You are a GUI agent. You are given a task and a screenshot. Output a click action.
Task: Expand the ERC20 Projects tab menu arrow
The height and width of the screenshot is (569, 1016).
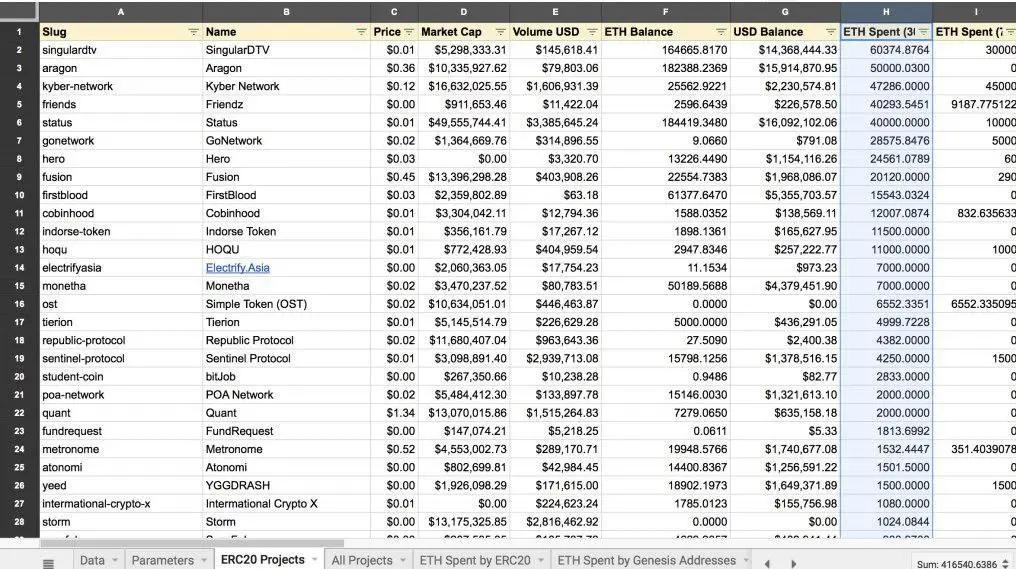314,560
